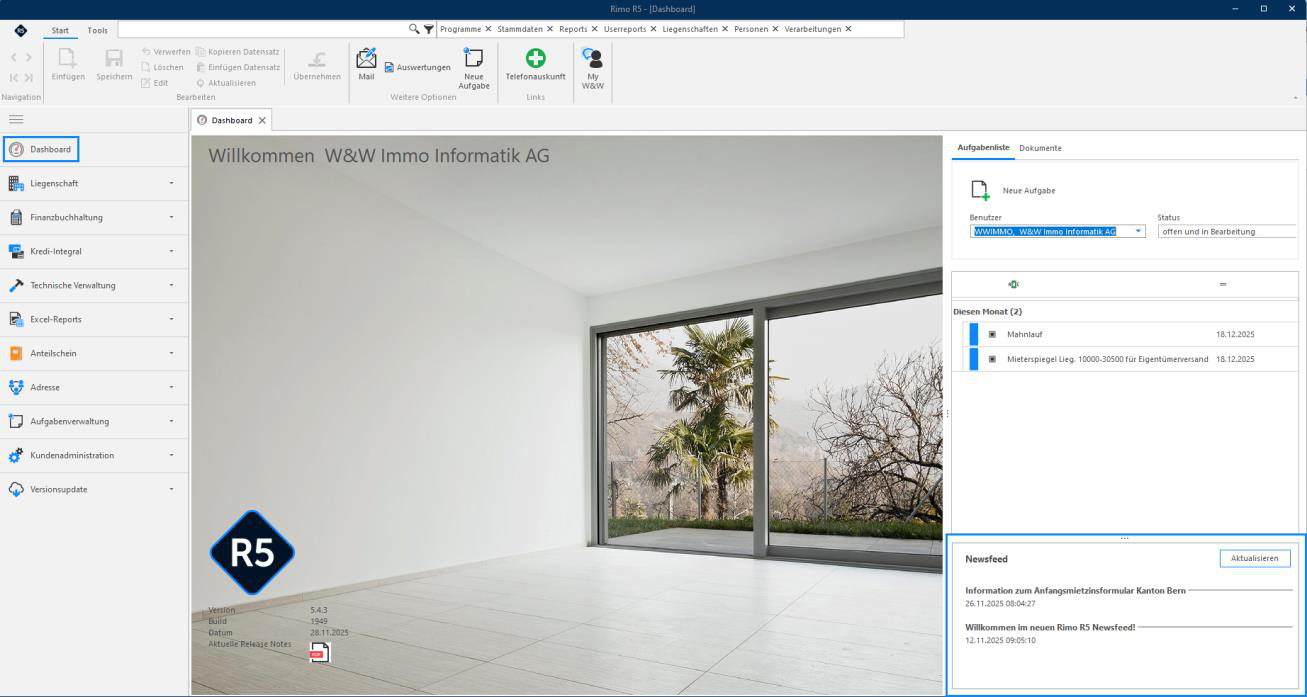This screenshot has height=697, width=1307.
Task: Switch to the Tools ribbon tab
Action: 98,30
